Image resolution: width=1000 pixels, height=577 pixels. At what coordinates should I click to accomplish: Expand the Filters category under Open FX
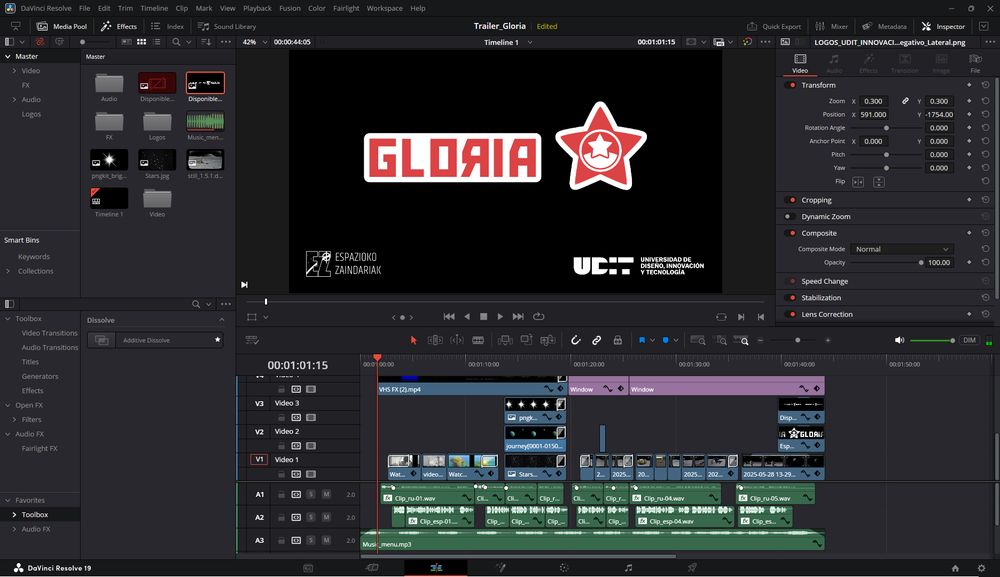click(x=14, y=420)
